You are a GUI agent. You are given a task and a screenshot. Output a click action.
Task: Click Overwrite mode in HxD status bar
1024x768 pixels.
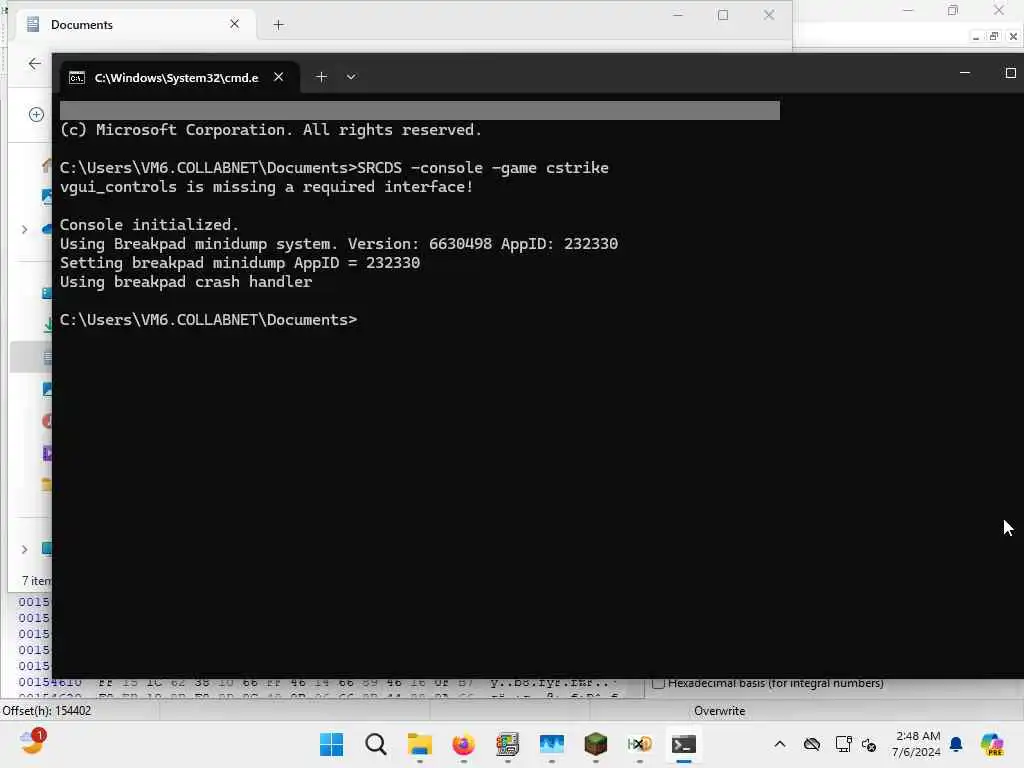719,711
